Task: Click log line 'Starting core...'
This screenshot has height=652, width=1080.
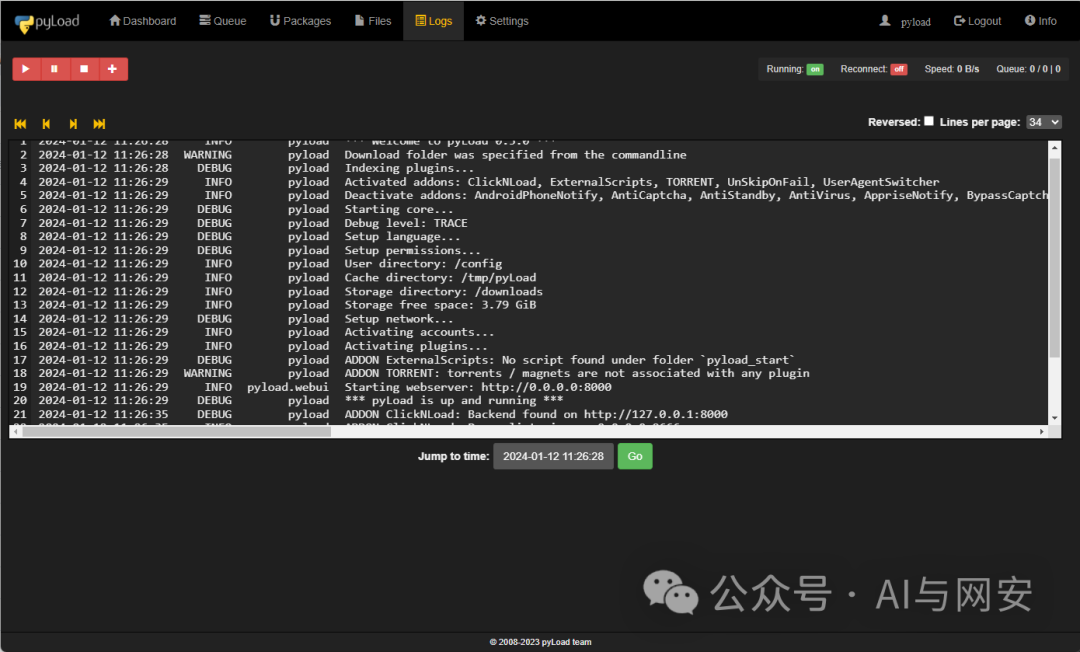Action: 399,209
